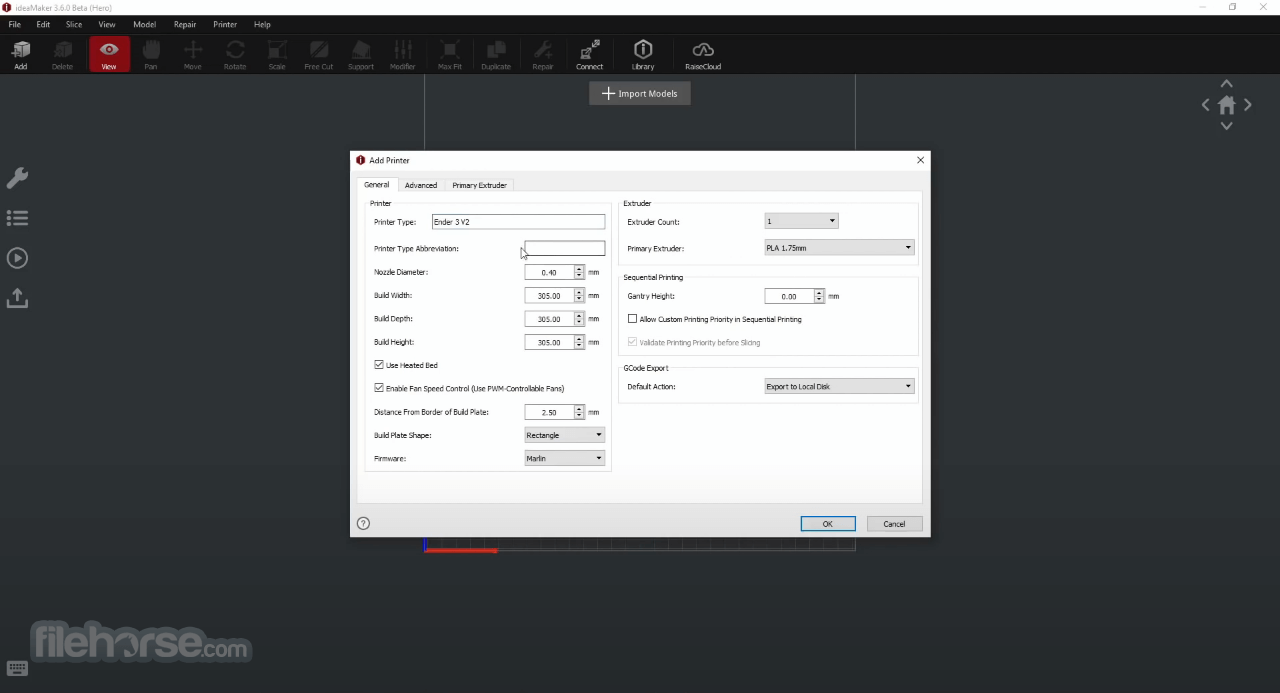Open the GCode Default Action dropdown
Viewport: 1280px width, 693px height.
(840, 386)
